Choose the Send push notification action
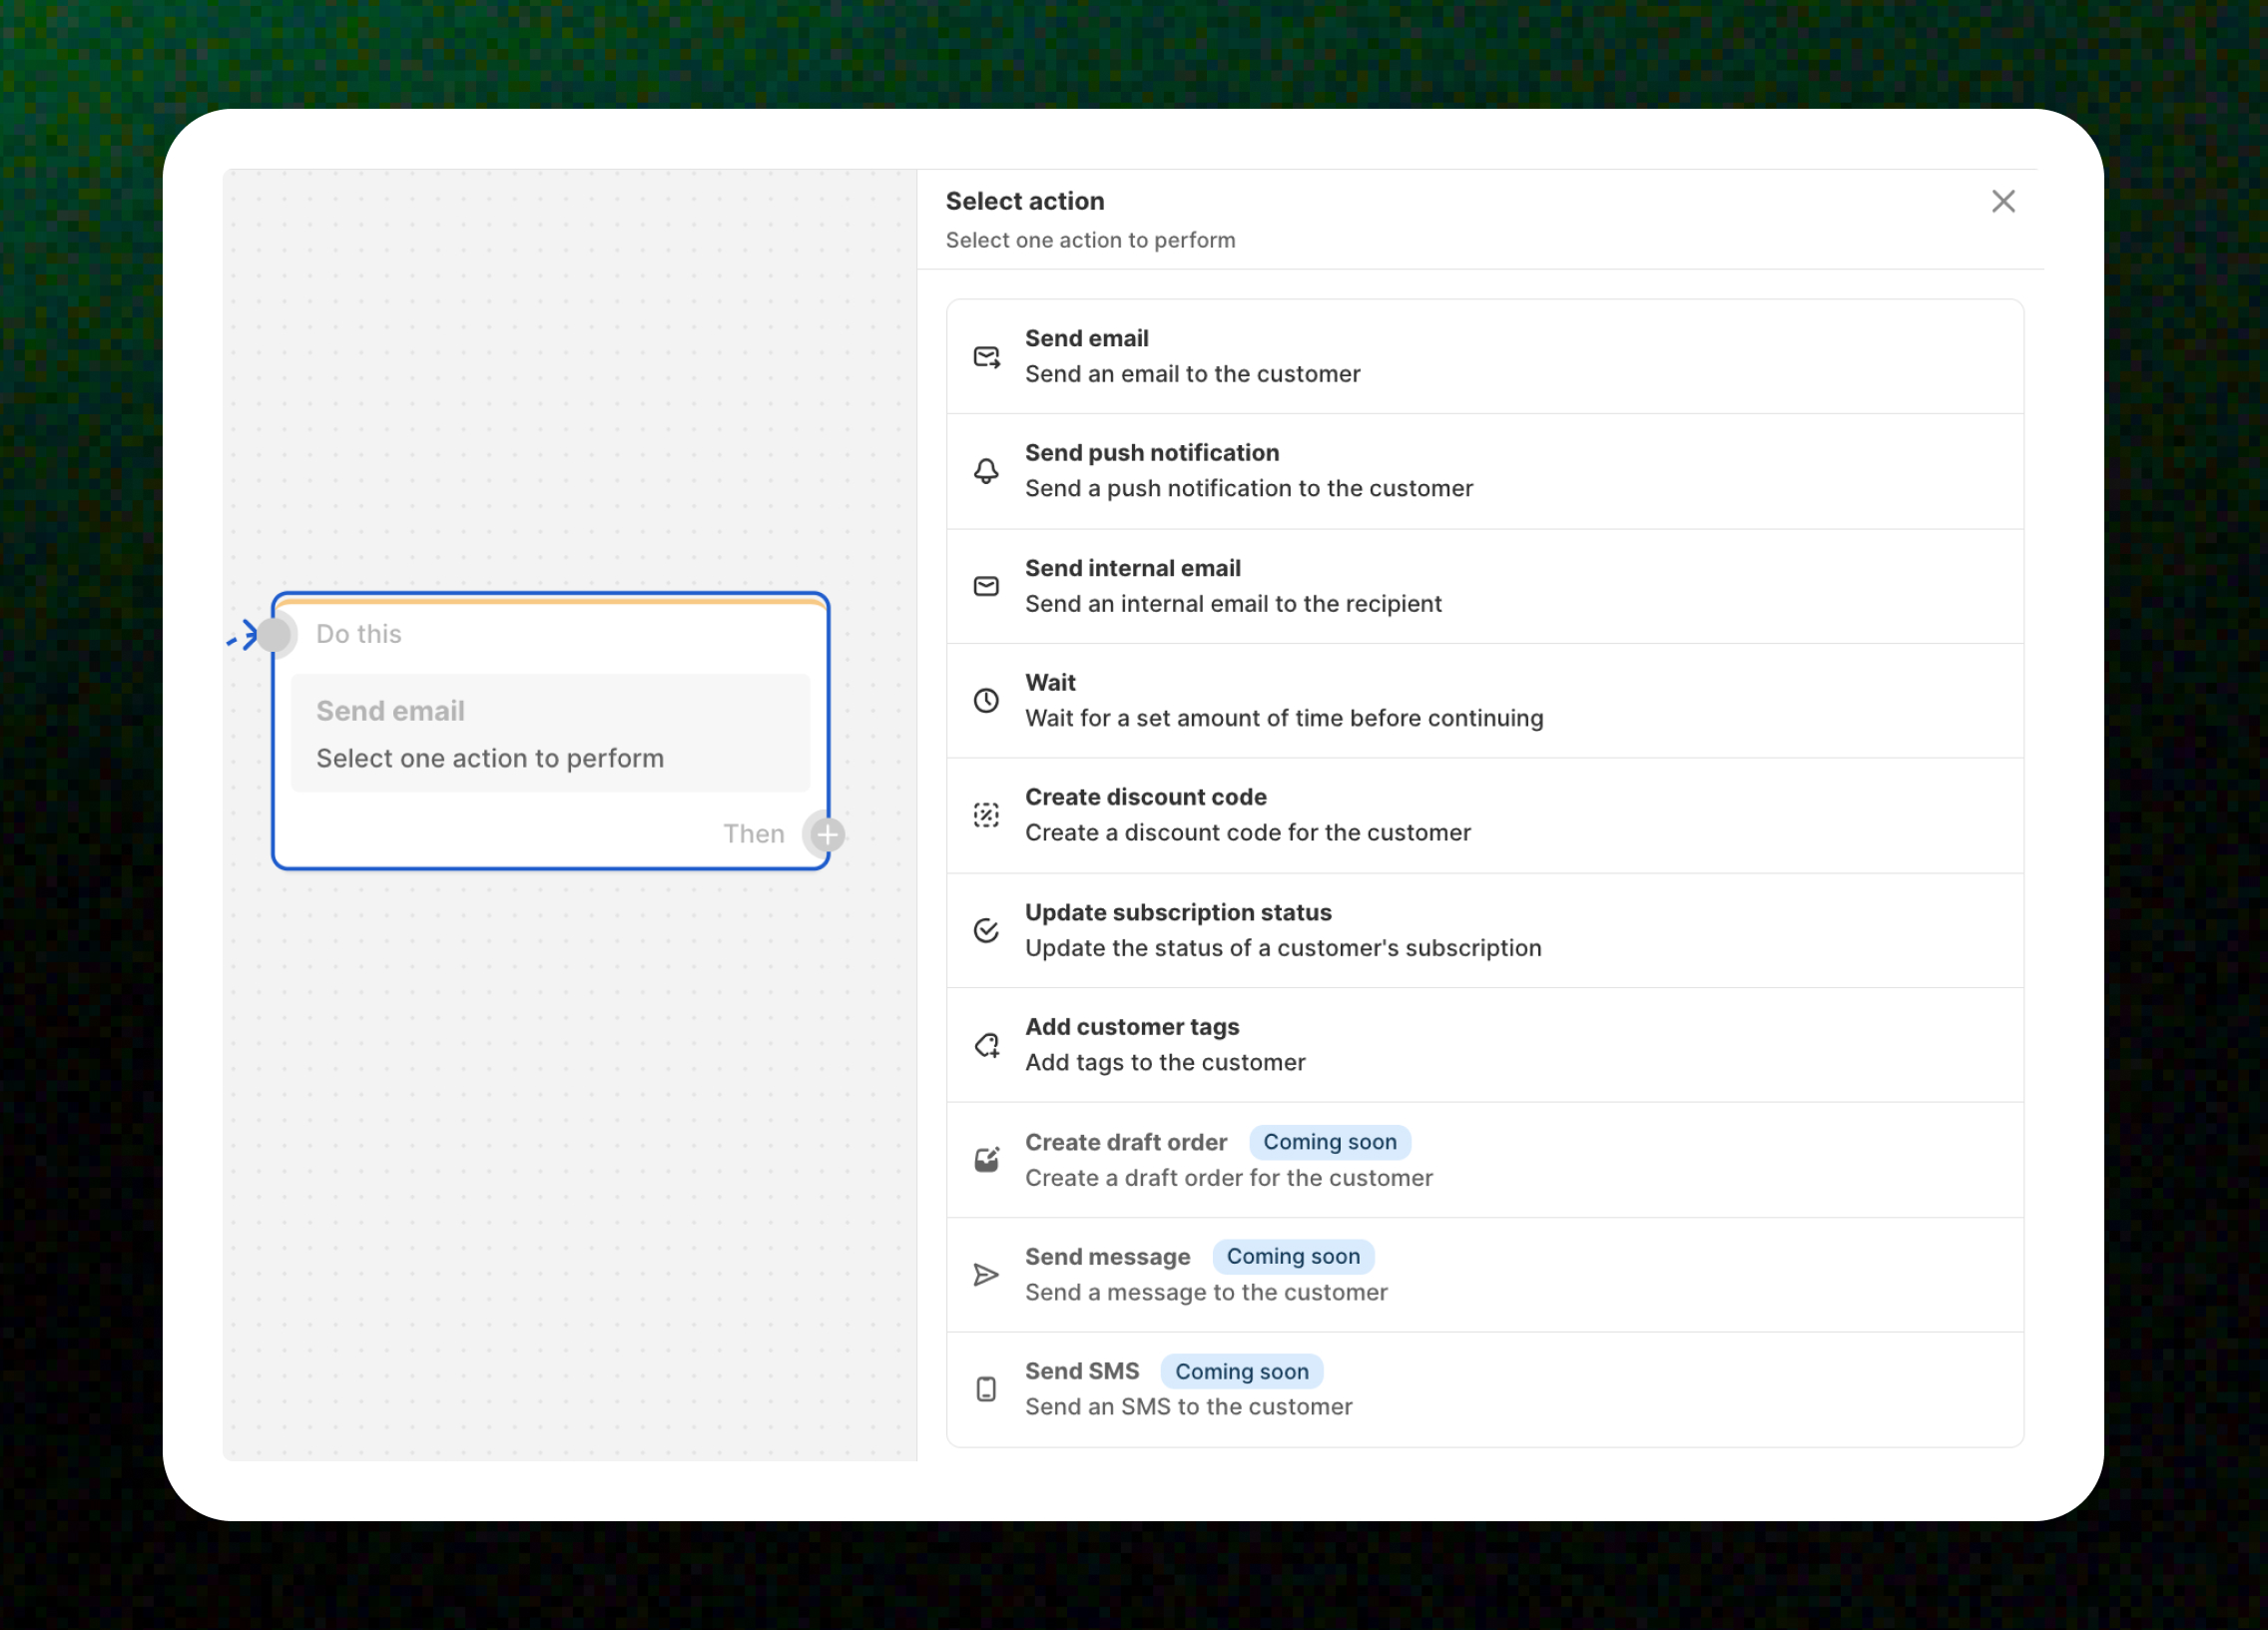This screenshot has height=1630, width=2268. (x=1484, y=471)
